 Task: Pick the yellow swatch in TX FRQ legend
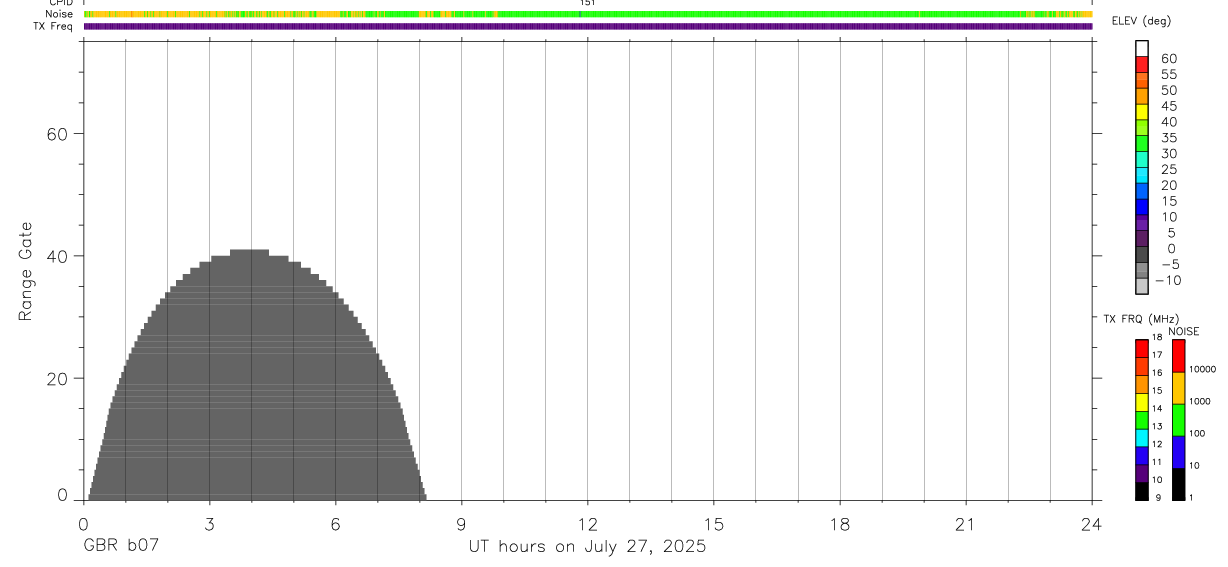pyautogui.click(x=1141, y=402)
